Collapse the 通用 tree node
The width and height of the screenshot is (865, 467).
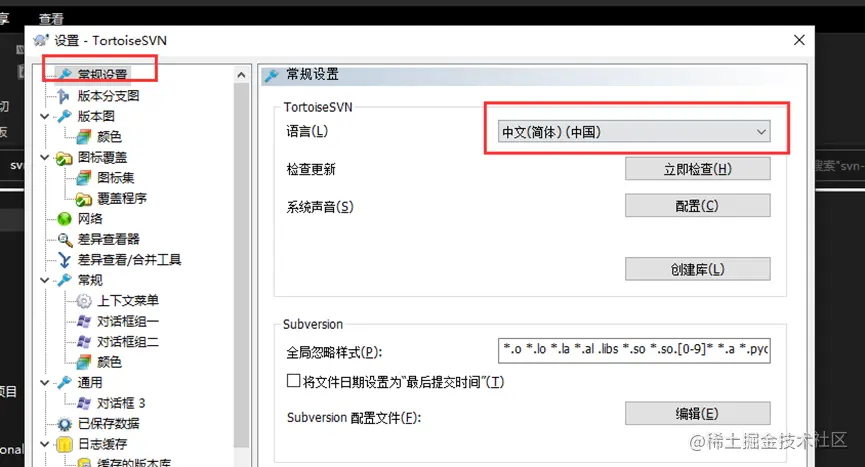click(x=45, y=383)
